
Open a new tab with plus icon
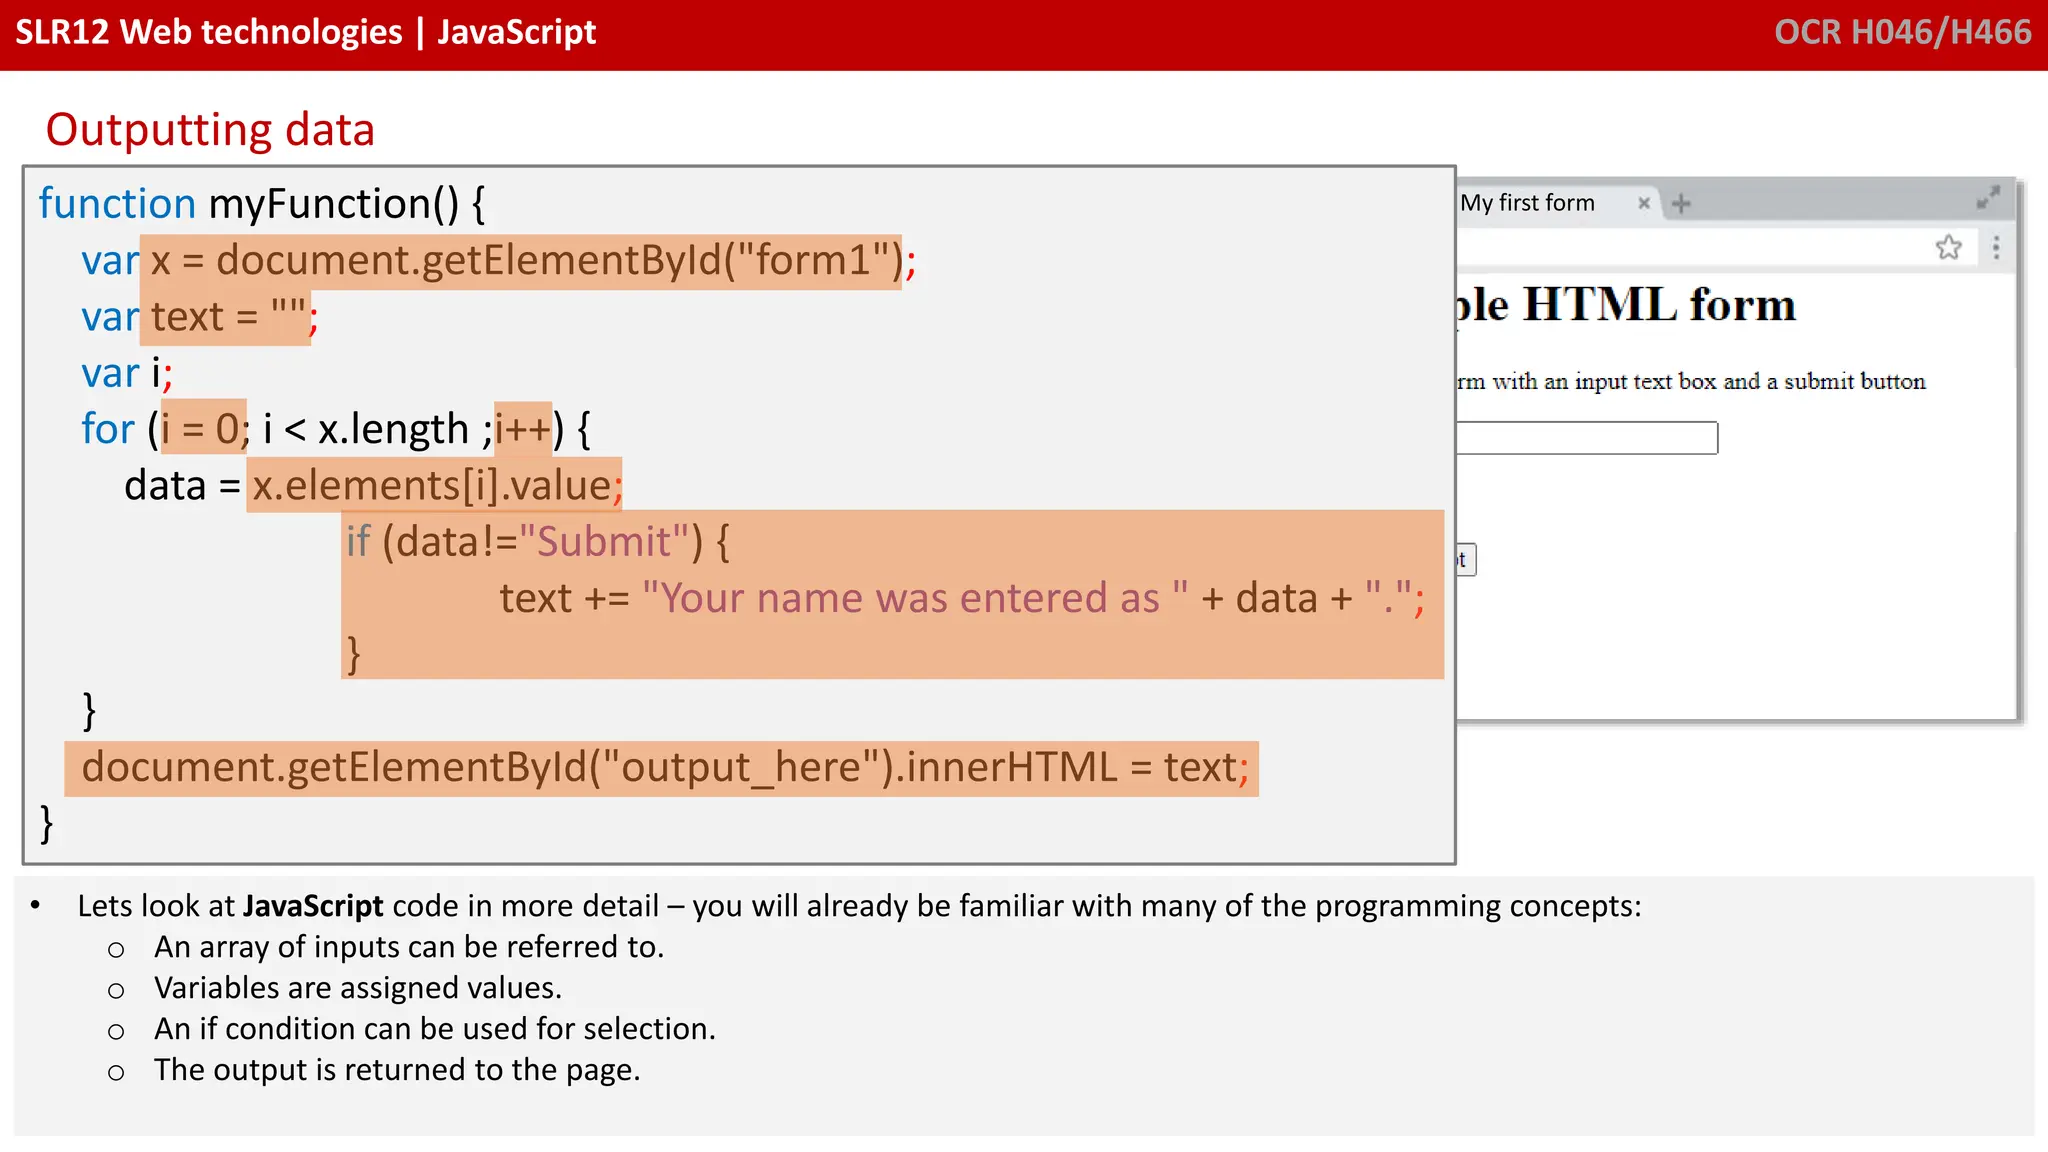click(1681, 204)
